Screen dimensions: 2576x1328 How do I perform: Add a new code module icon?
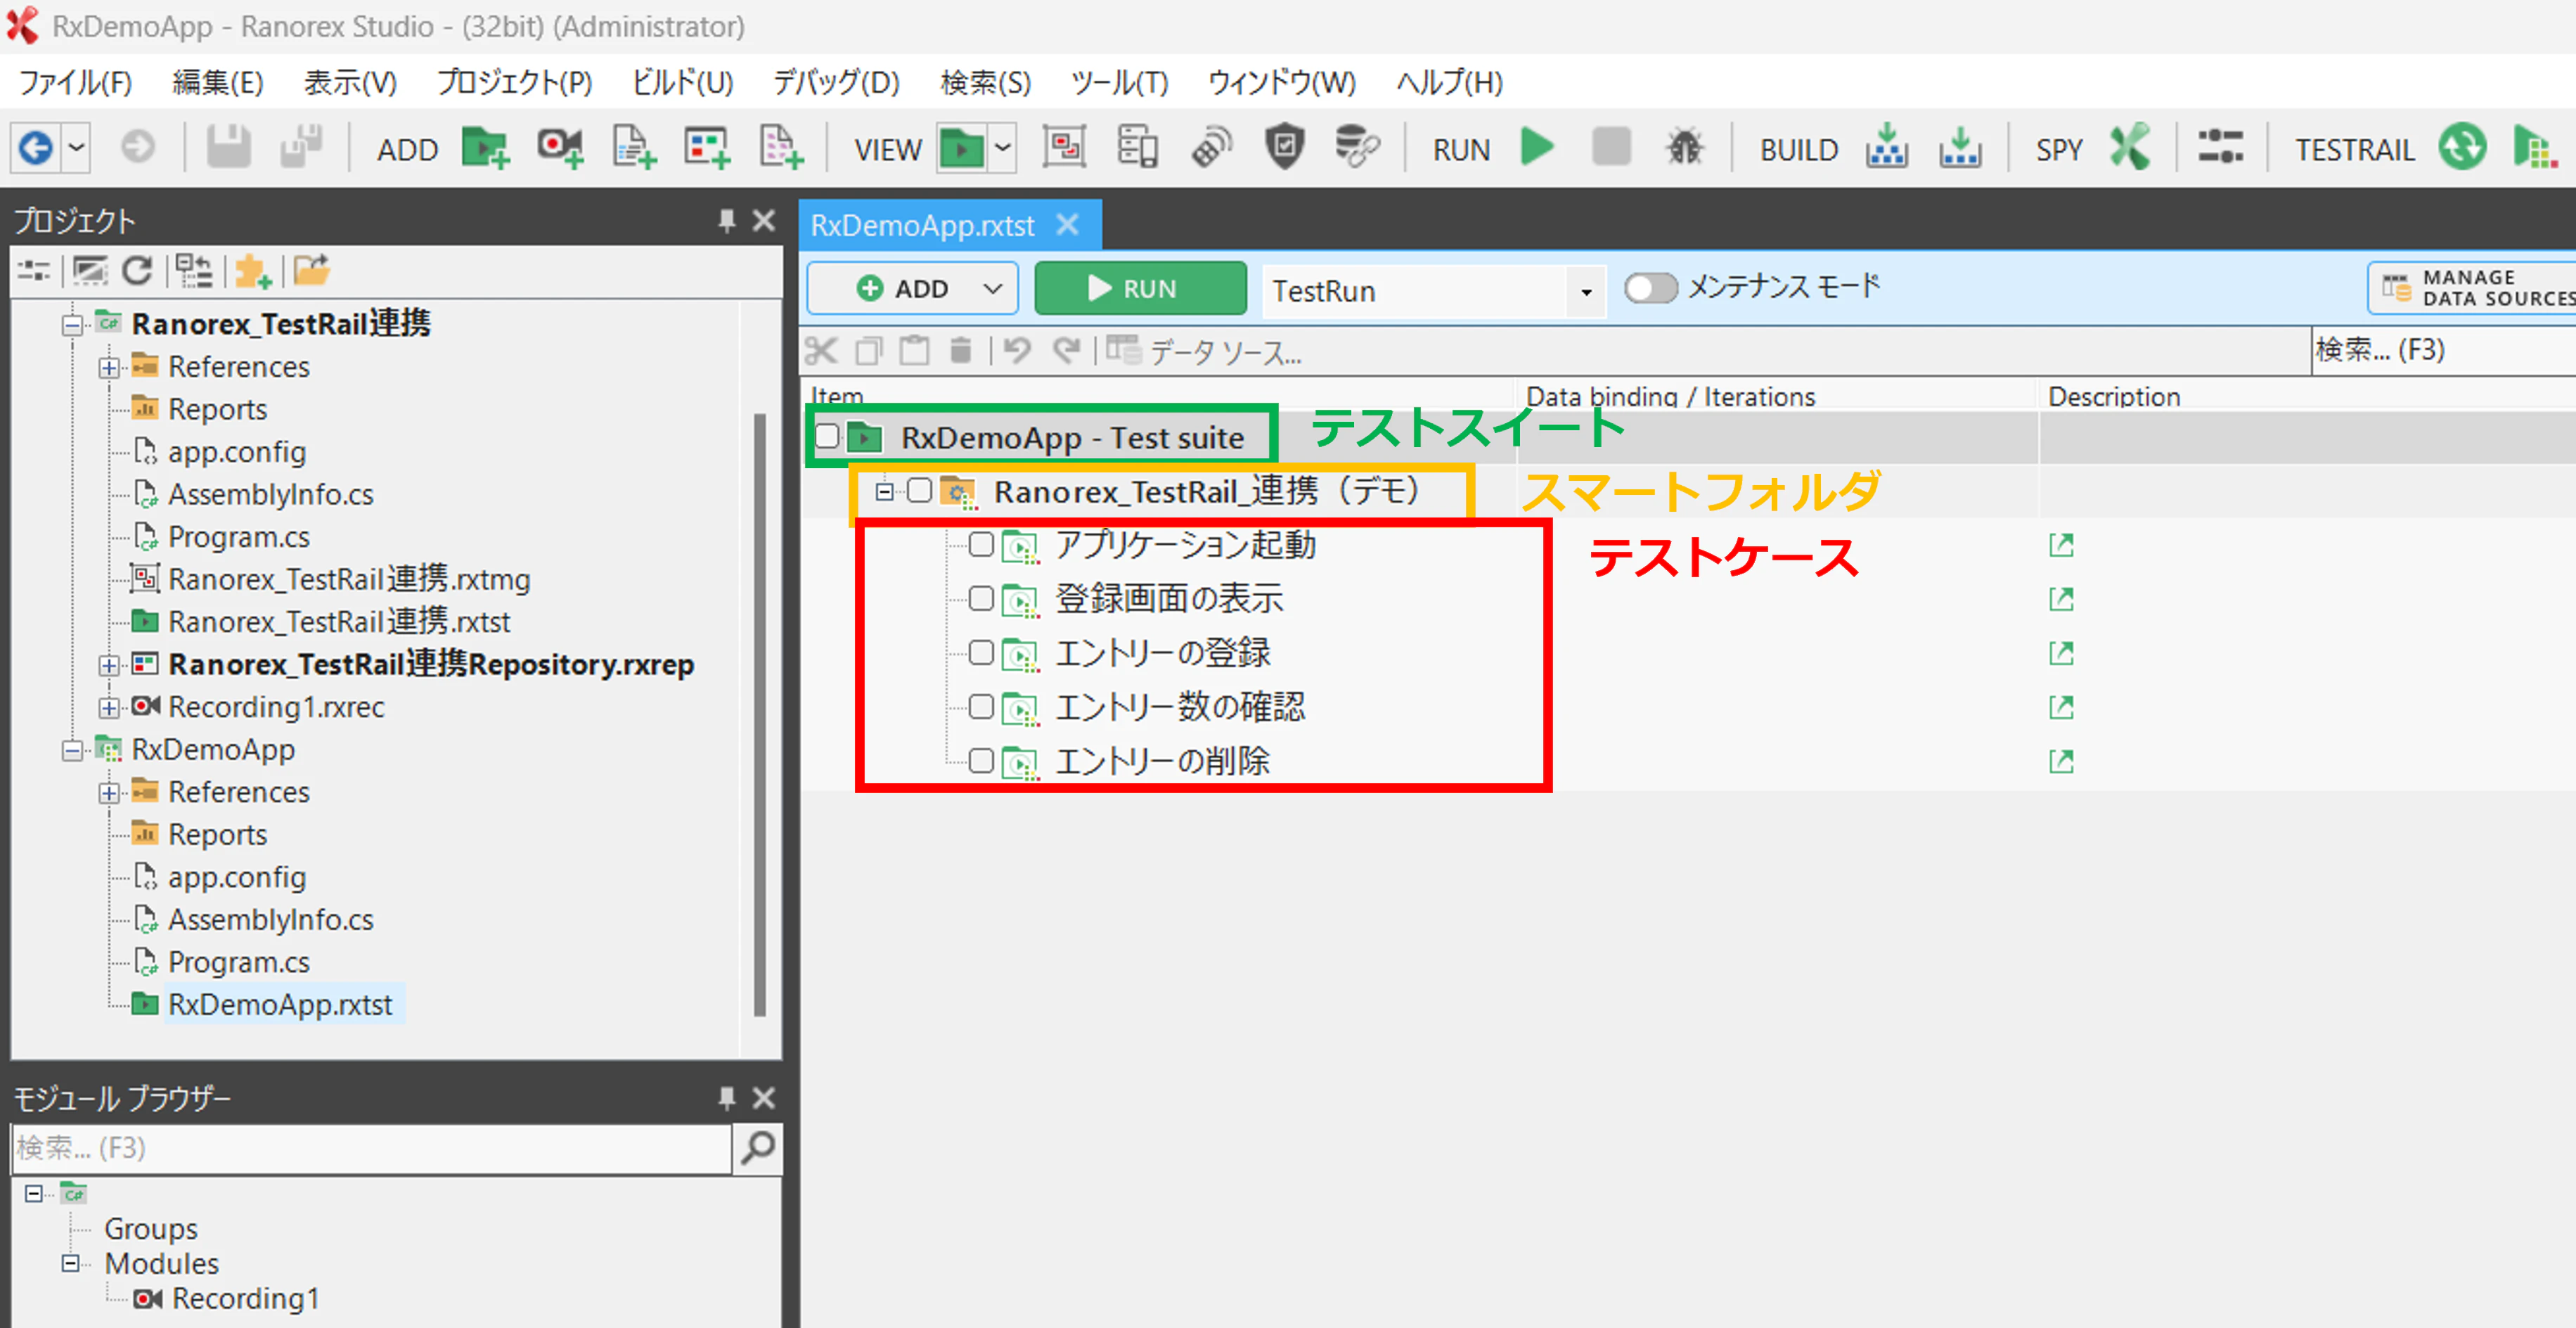click(634, 148)
